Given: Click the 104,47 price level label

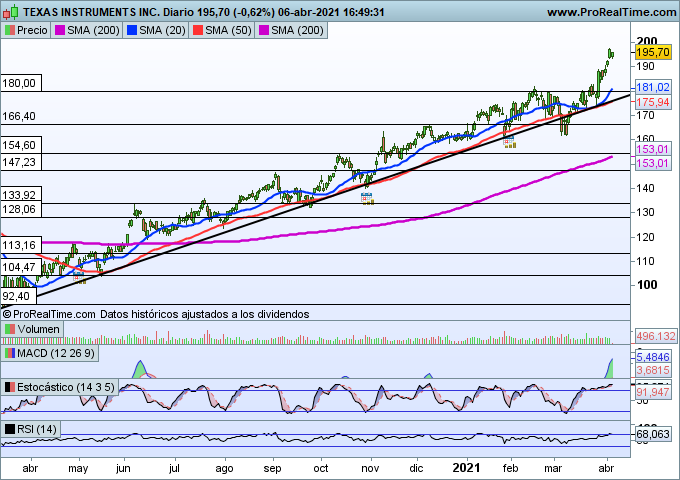Looking at the screenshot, I should pyautogui.click(x=21, y=267).
